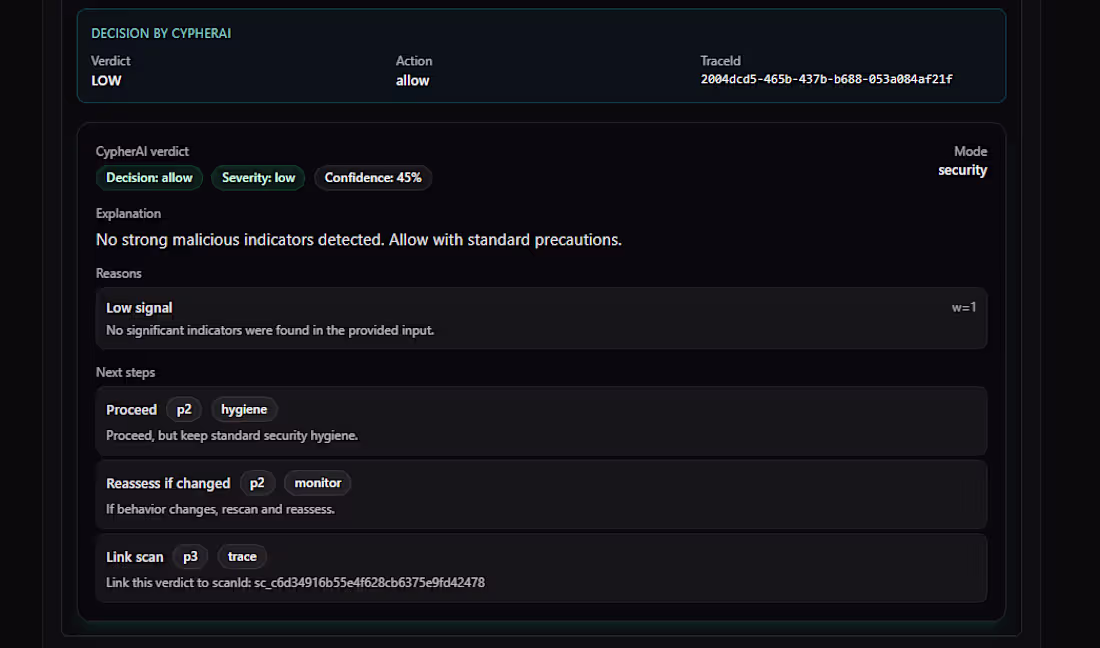This screenshot has height=648, width=1100.
Task: Expand the Low signal reason card
Action: click(541, 317)
